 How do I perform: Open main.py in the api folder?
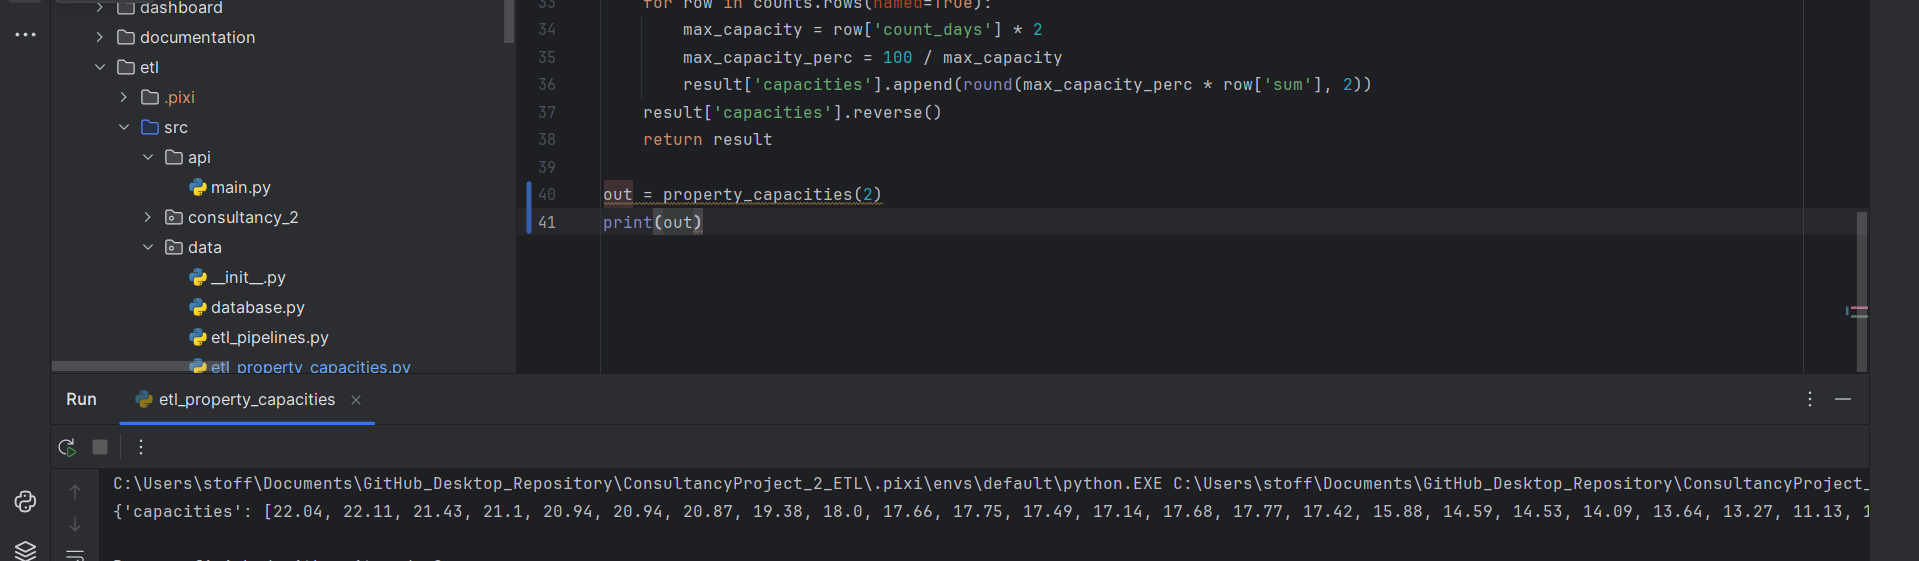240,187
